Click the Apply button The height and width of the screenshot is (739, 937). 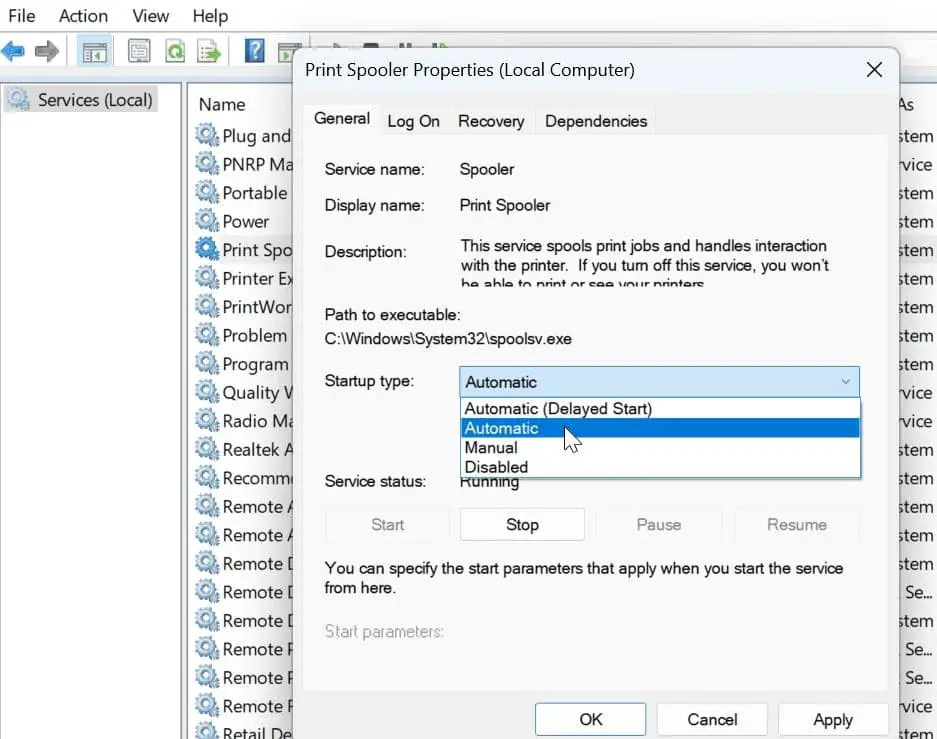(x=832, y=719)
